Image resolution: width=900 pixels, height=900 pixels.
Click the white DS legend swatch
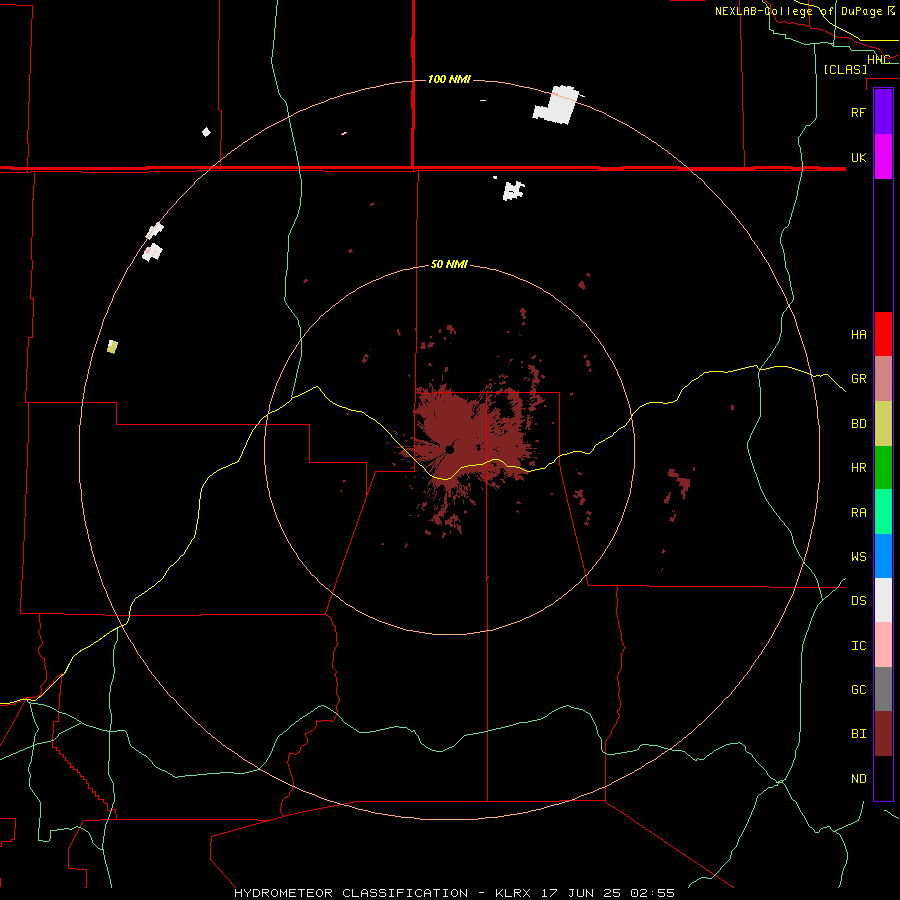[x=883, y=600]
